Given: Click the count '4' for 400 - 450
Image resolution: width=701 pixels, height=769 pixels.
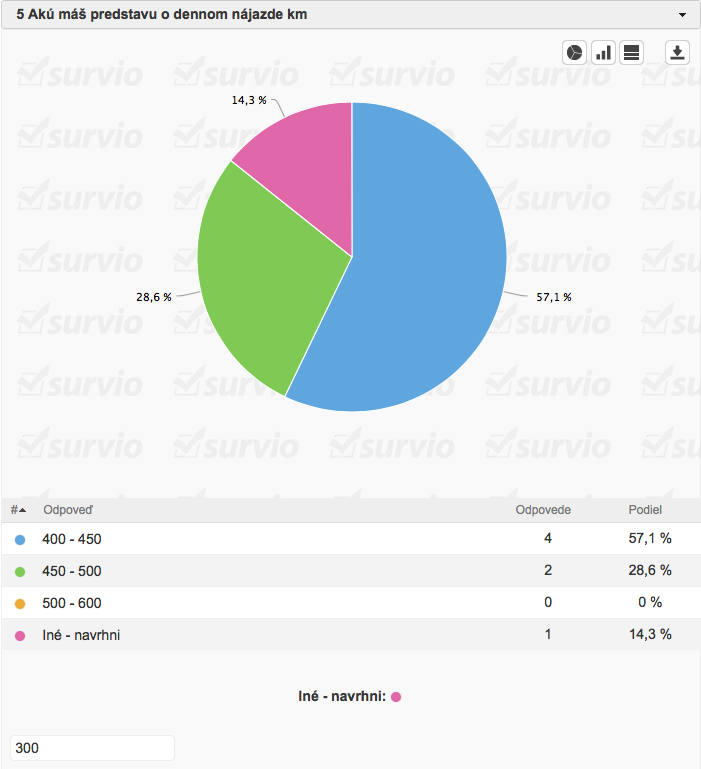Looking at the screenshot, I should coord(548,538).
